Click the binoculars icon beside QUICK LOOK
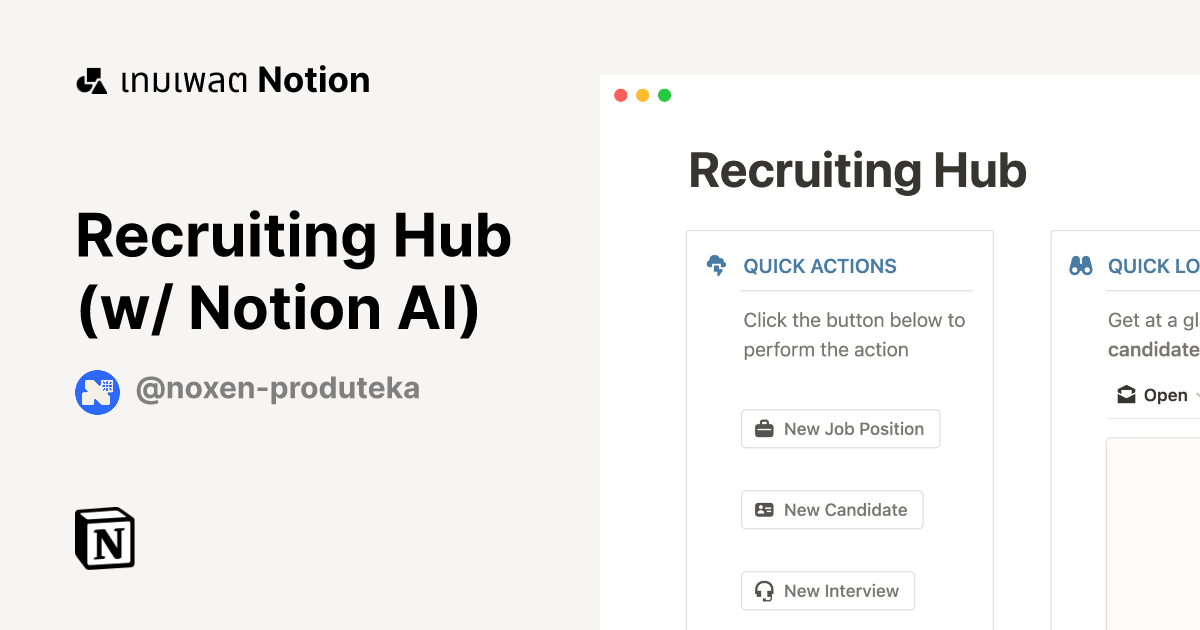 pos(1081,266)
